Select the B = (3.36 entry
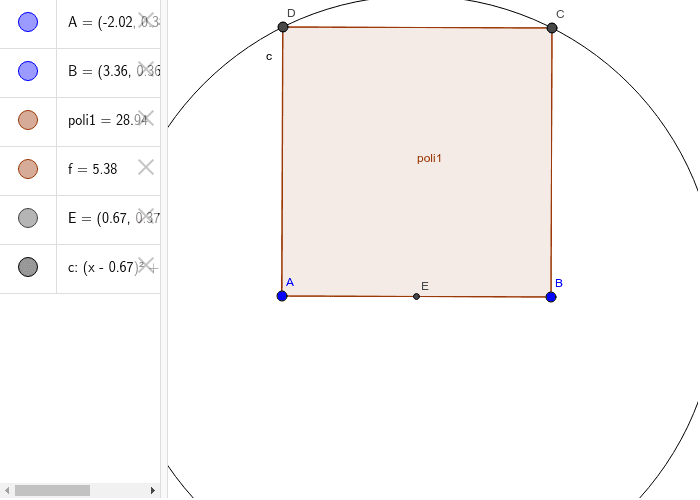The height and width of the screenshot is (500, 700). (108, 71)
